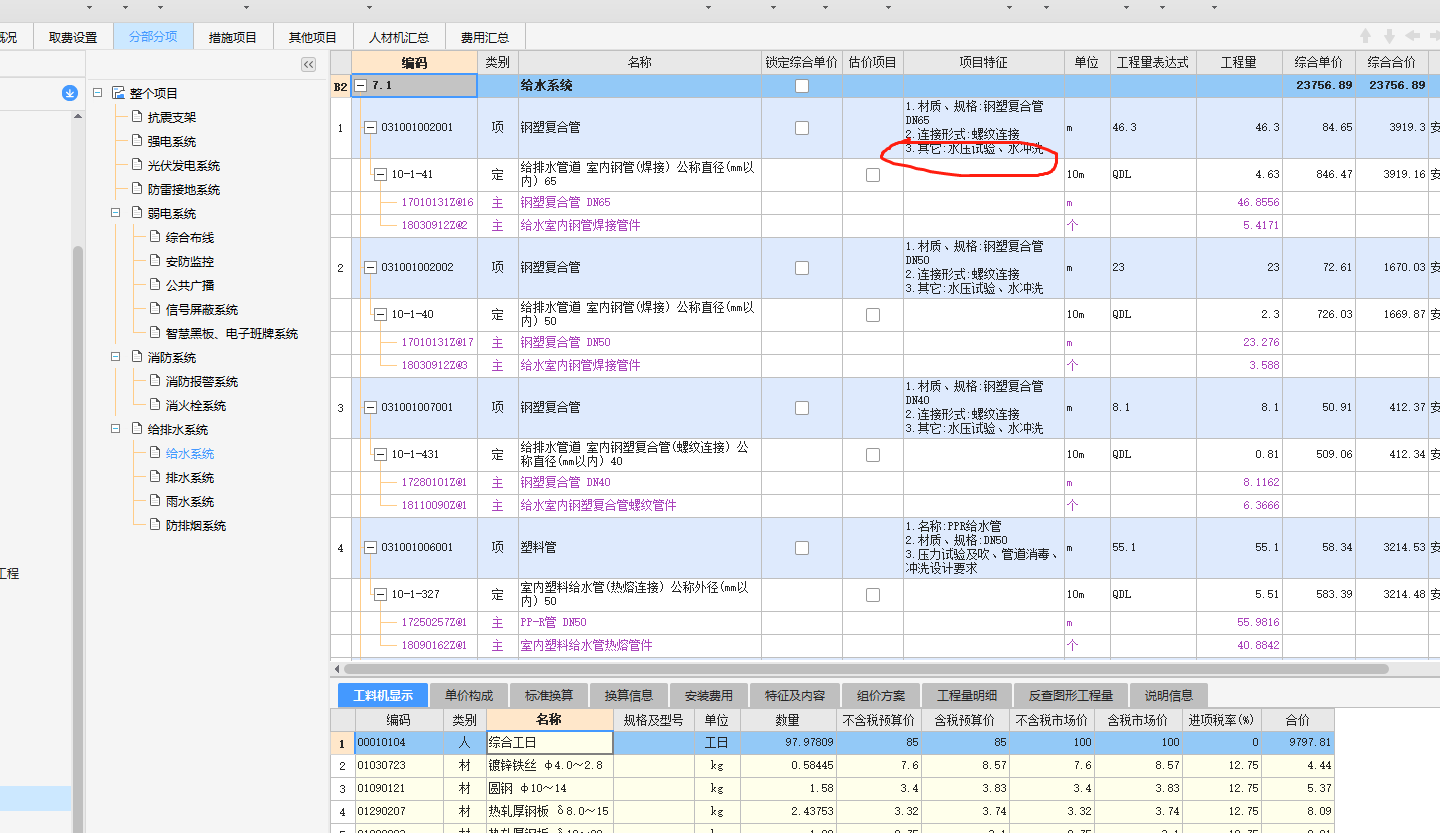
Task: Click the 综合工日 name cell input
Action: [x=549, y=743]
